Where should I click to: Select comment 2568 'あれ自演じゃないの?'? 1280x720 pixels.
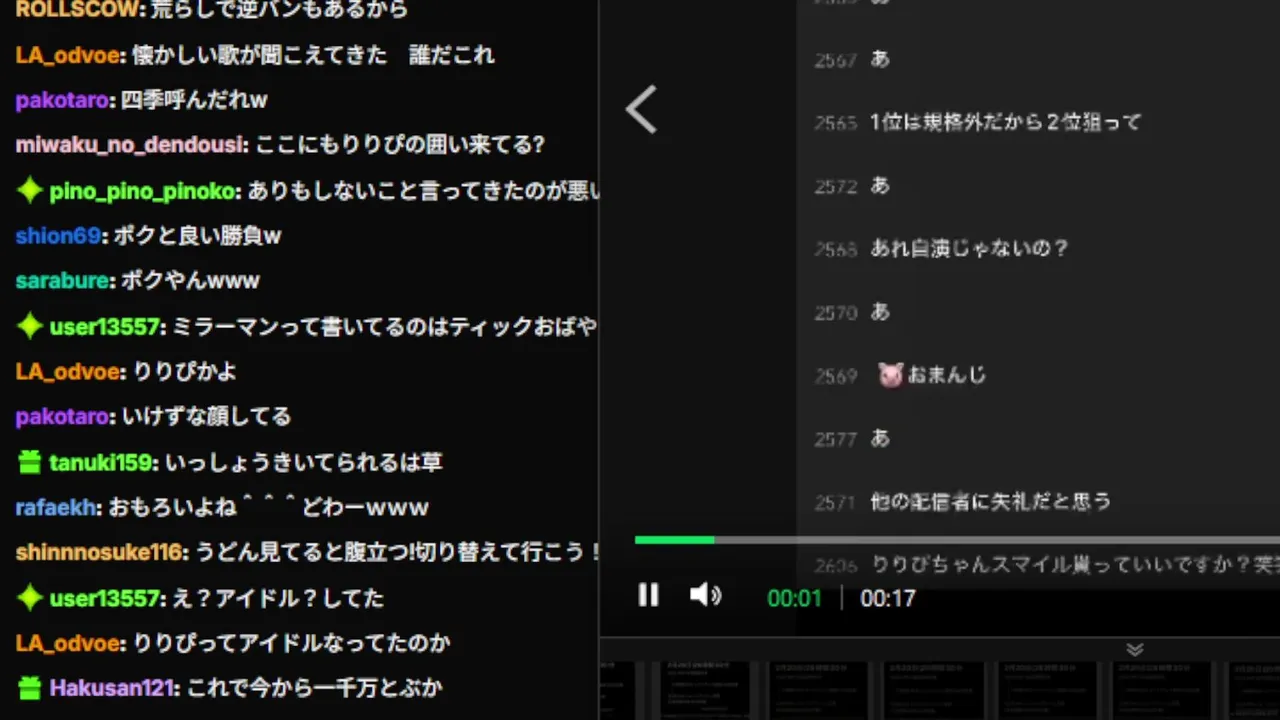coord(969,248)
